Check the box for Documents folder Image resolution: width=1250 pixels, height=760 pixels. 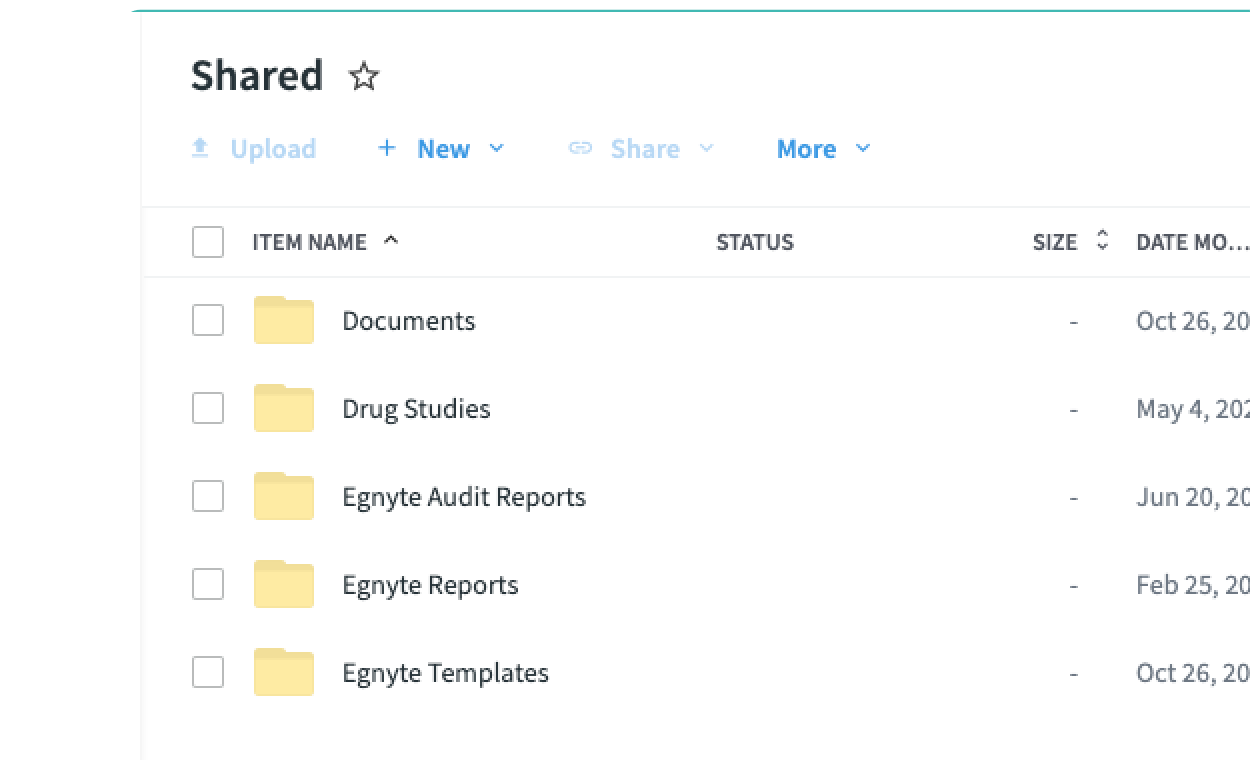click(208, 321)
